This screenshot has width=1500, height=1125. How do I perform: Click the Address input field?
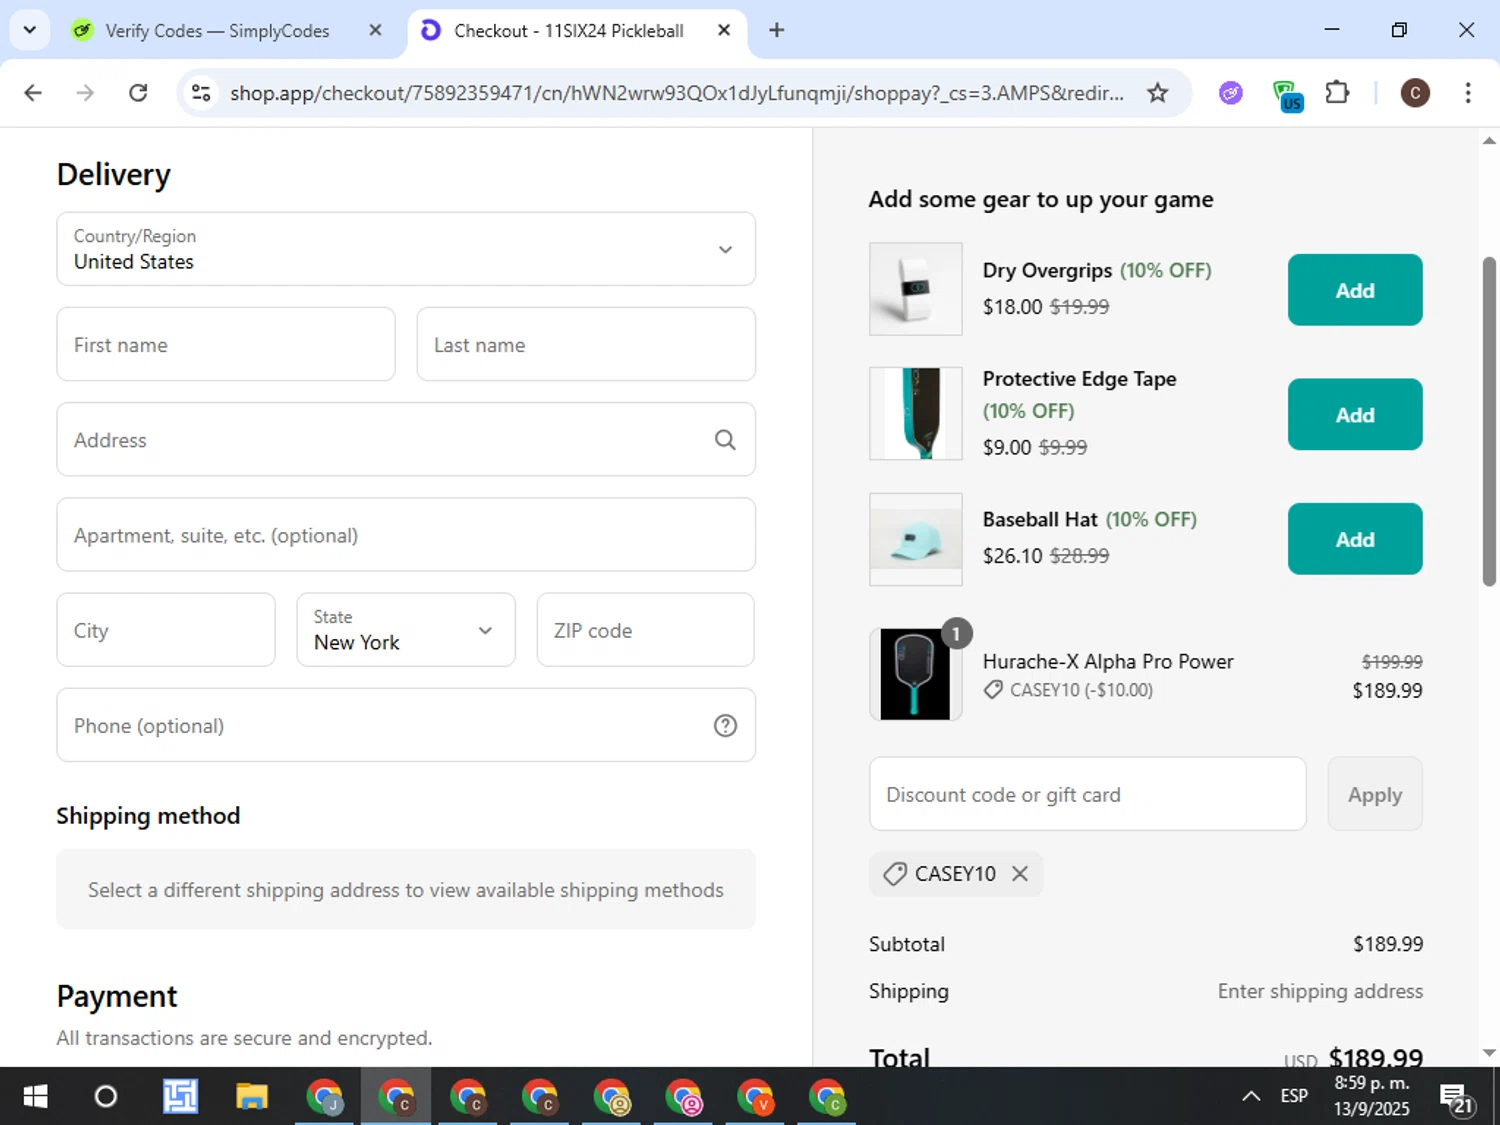[x=406, y=439]
